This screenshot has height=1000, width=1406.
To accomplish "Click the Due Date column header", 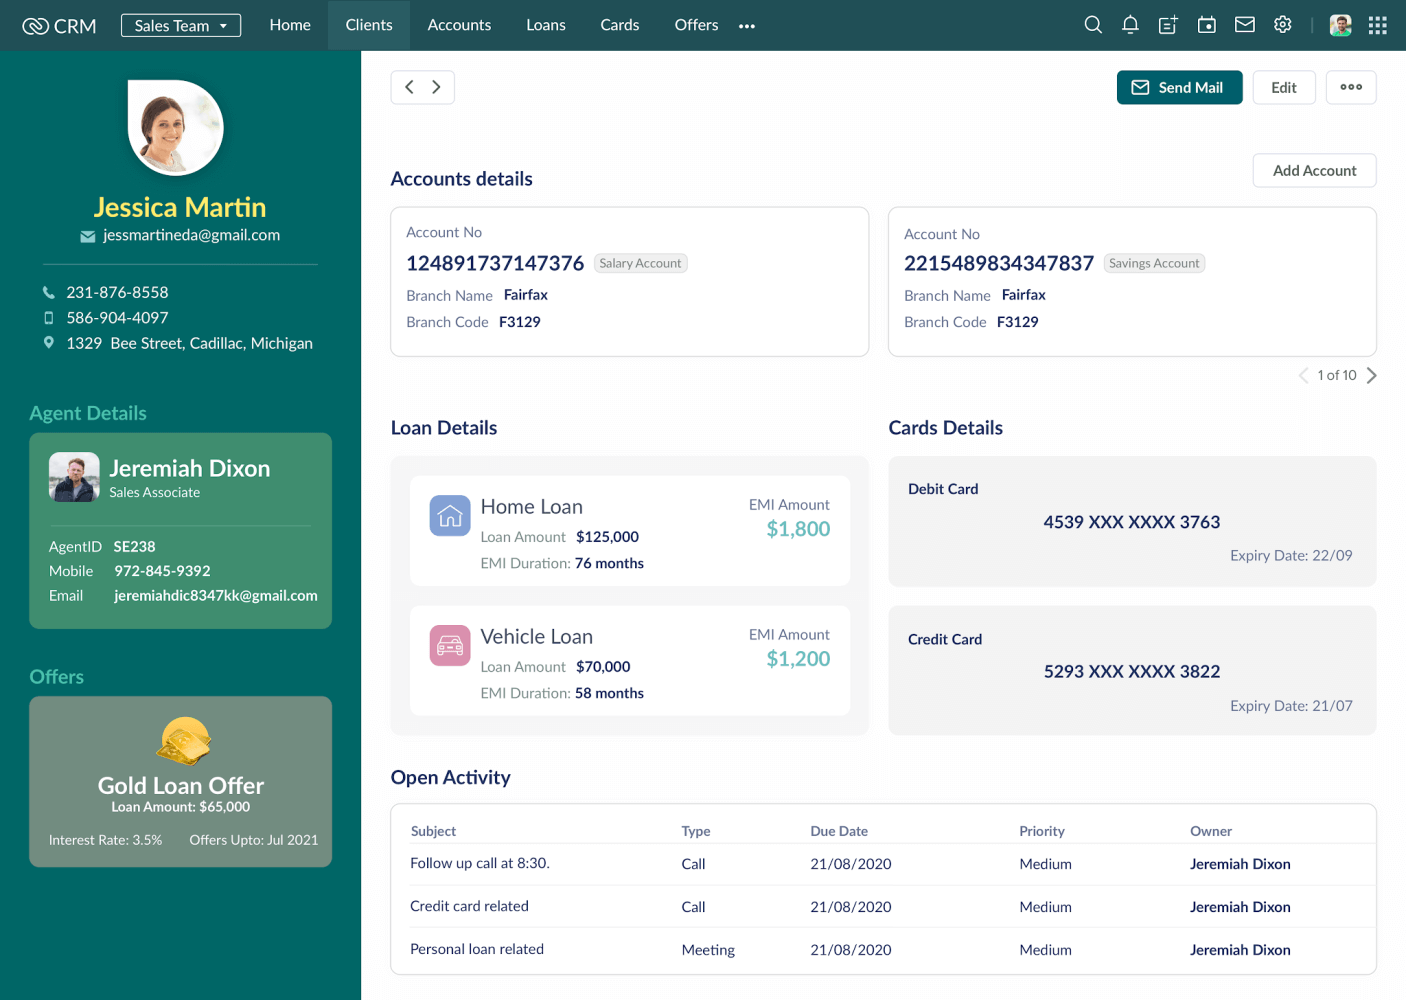I will [x=839, y=831].
